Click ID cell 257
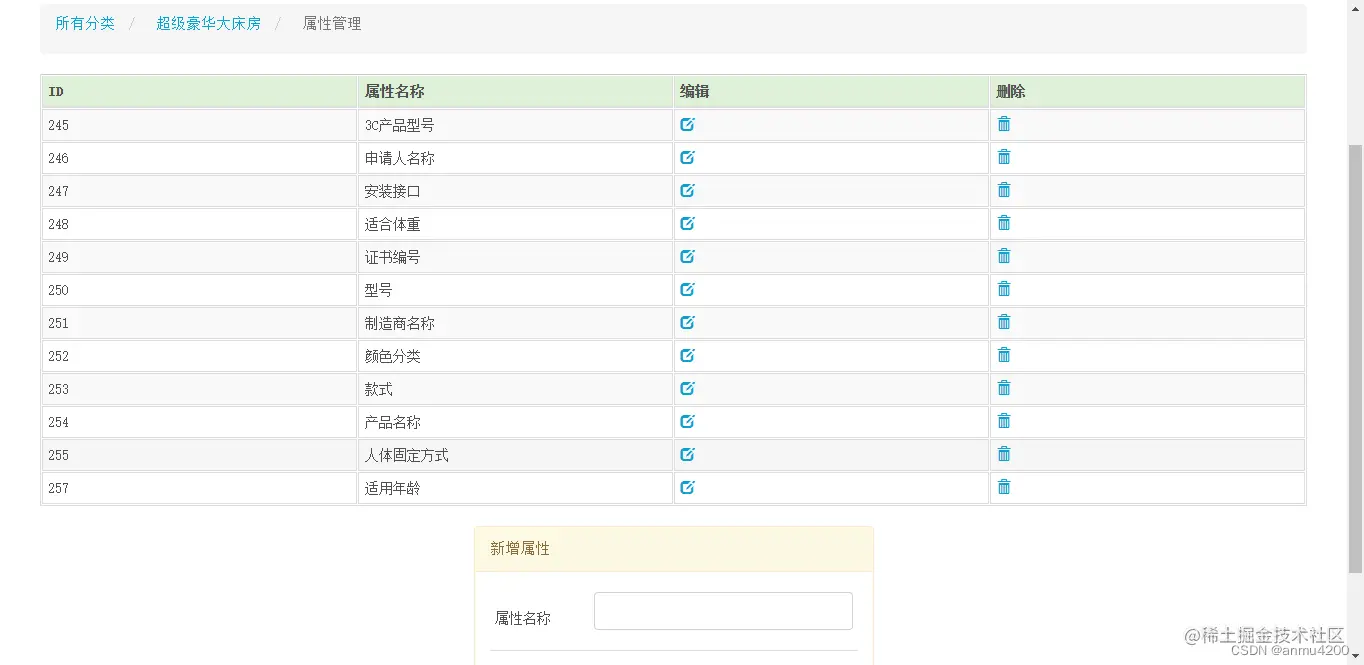 click(x=200, y=488)
